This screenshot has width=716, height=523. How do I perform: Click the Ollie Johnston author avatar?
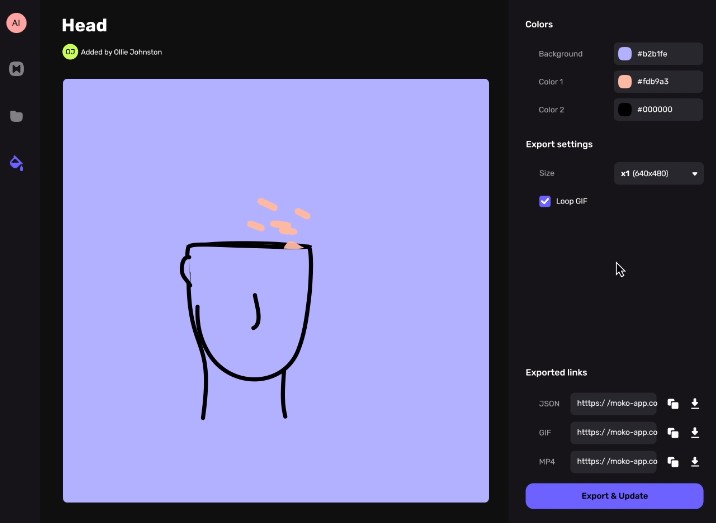coord(70,51)
